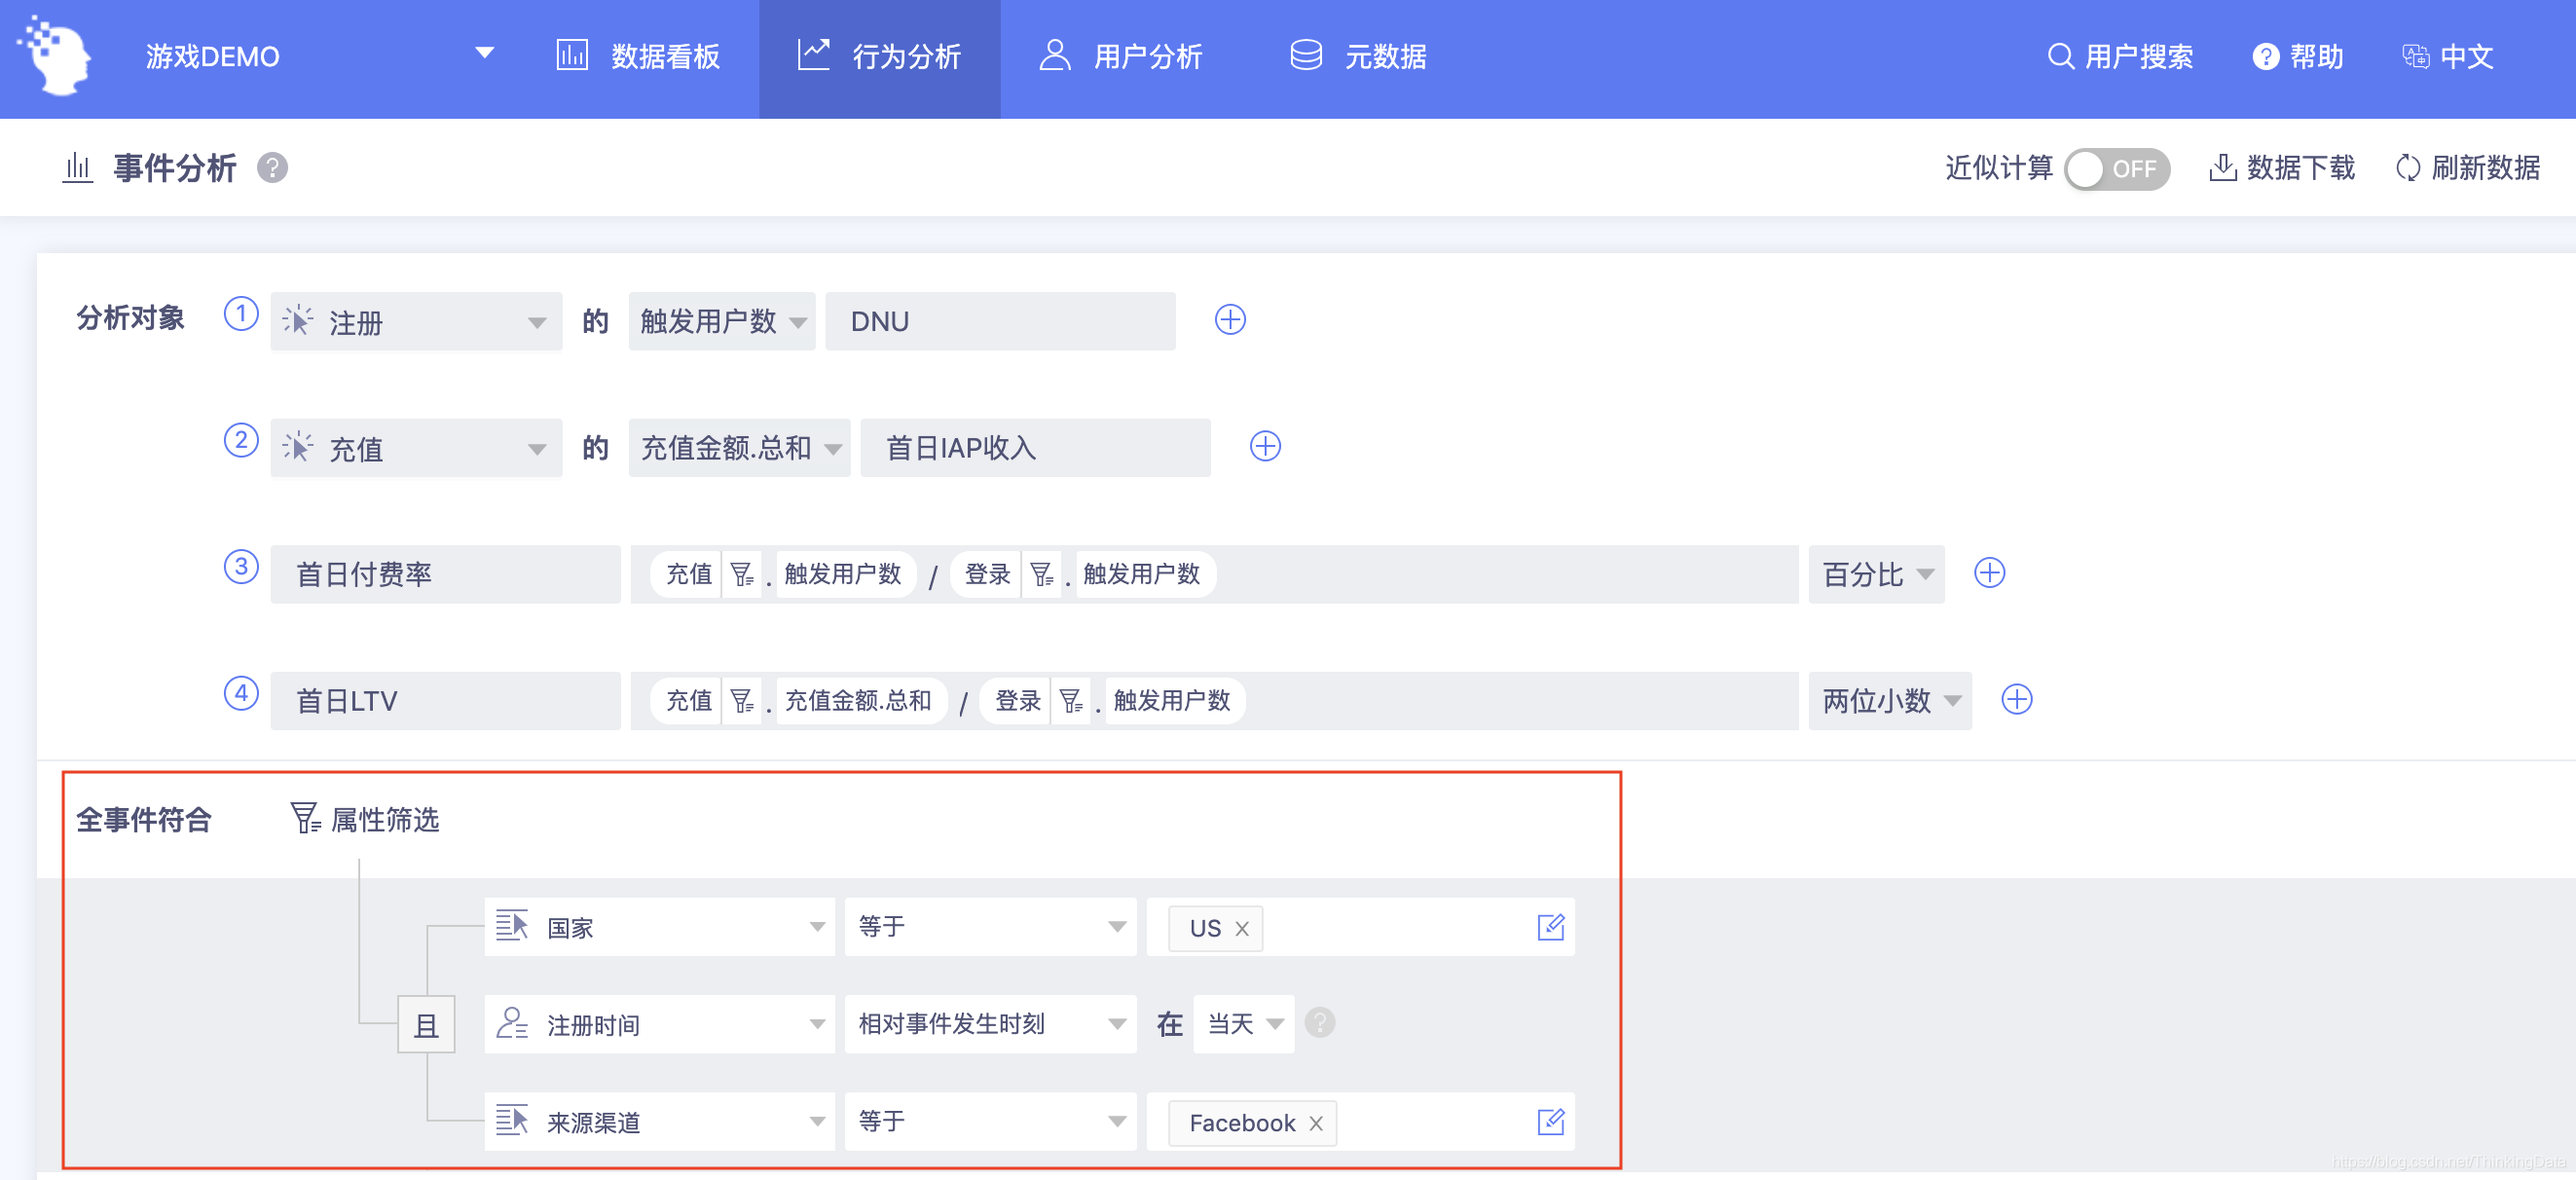Click the 刷新数据 button
The width and height of the screenshot is (2576, 1180).
[x=2467, y=168]
